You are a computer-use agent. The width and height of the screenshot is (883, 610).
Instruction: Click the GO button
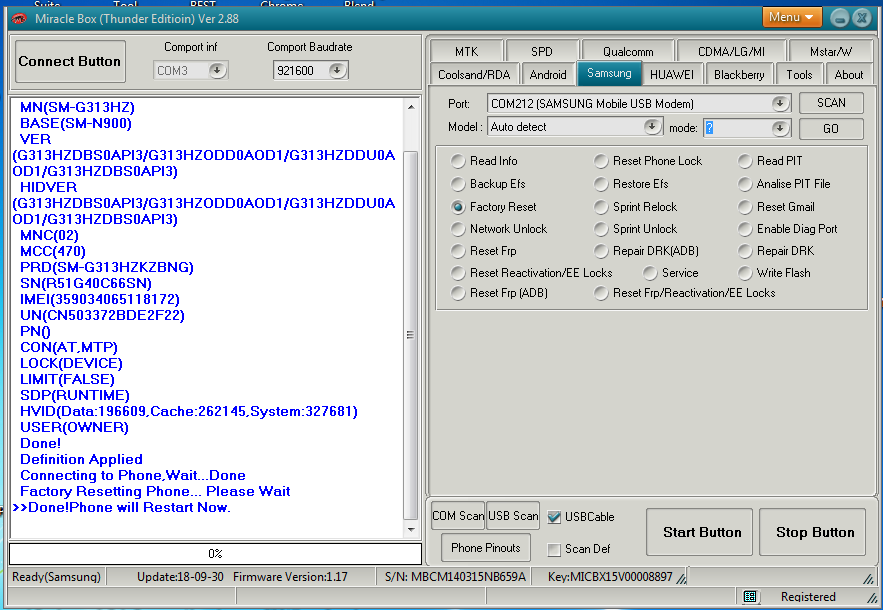point(831,128)
